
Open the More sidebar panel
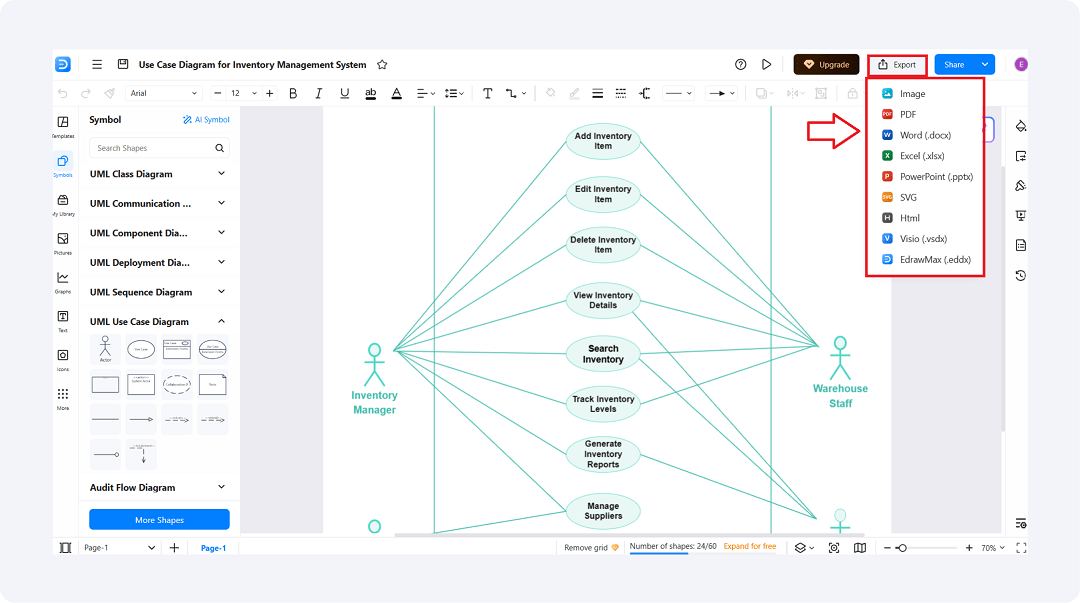coord(63,398)
